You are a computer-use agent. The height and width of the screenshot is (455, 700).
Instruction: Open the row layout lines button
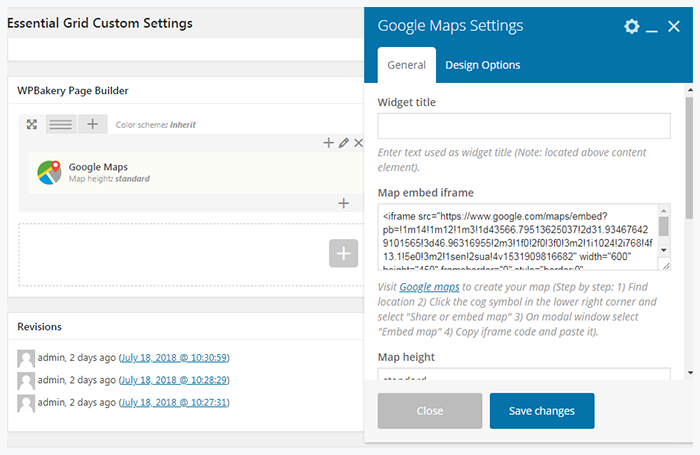tap(61, 125)
